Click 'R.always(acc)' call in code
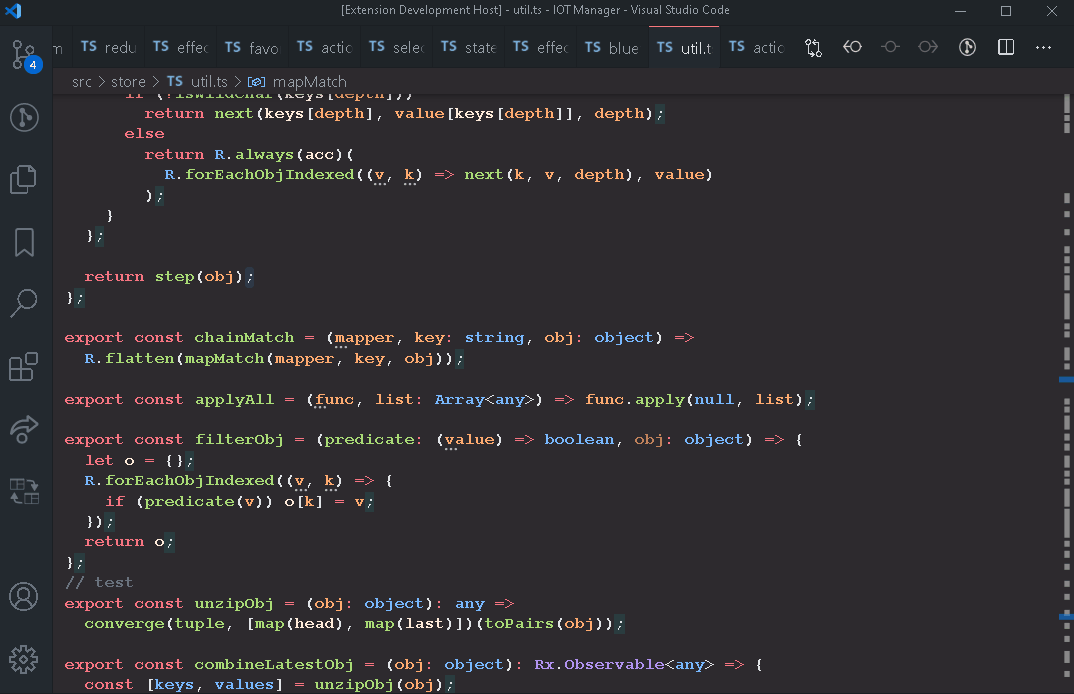 279,155
